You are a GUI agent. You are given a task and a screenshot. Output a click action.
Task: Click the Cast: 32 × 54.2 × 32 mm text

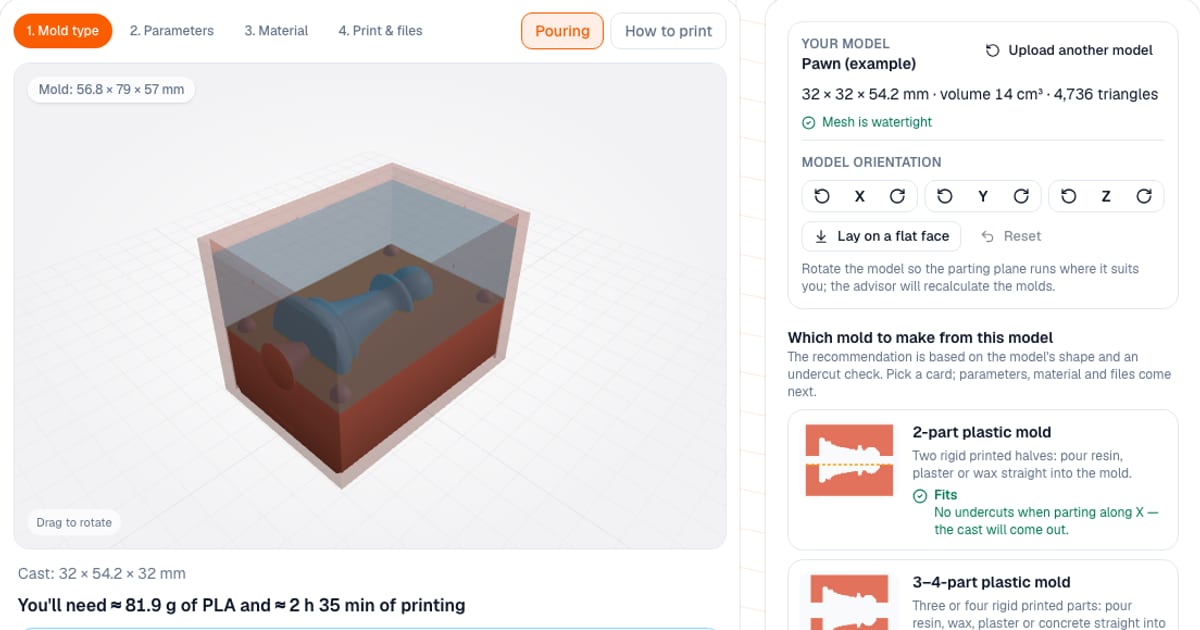(x=101, y=574)
